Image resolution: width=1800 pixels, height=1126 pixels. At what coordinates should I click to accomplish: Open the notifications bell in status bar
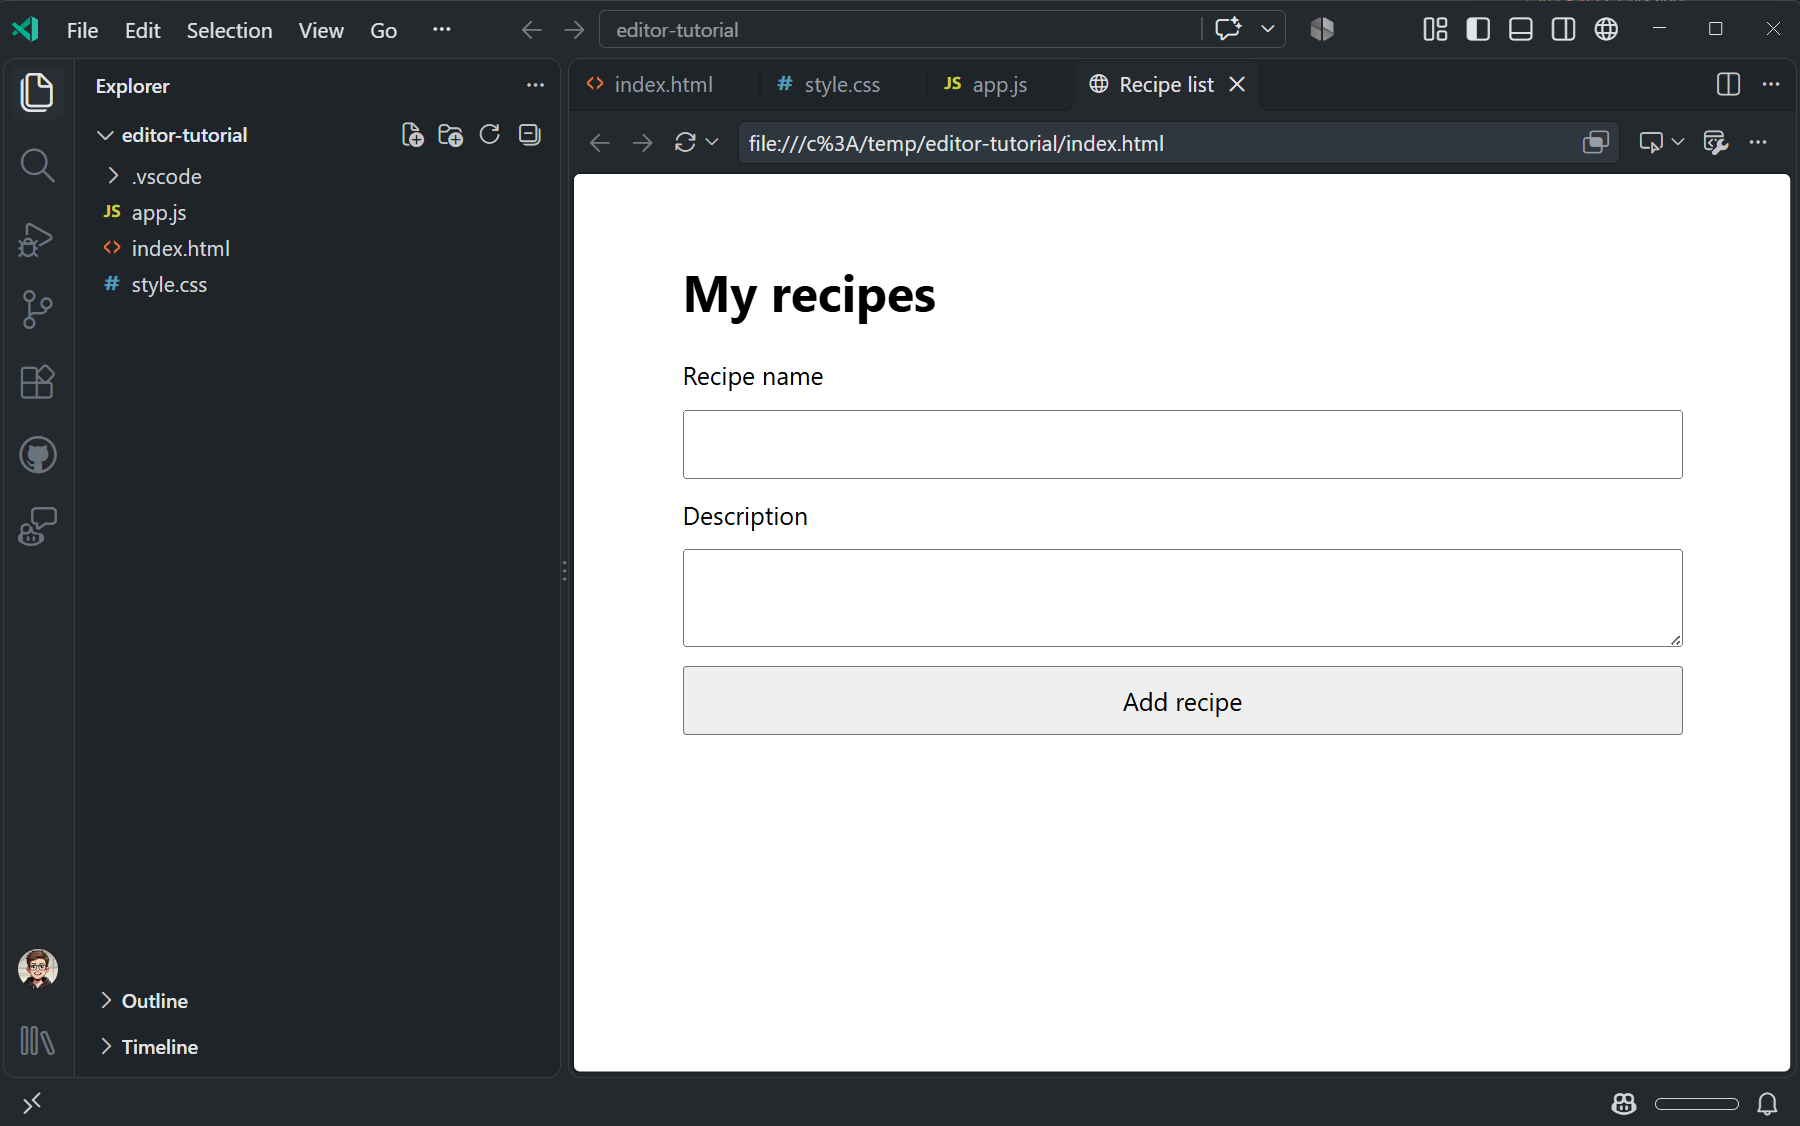tap(1768, 1103)
